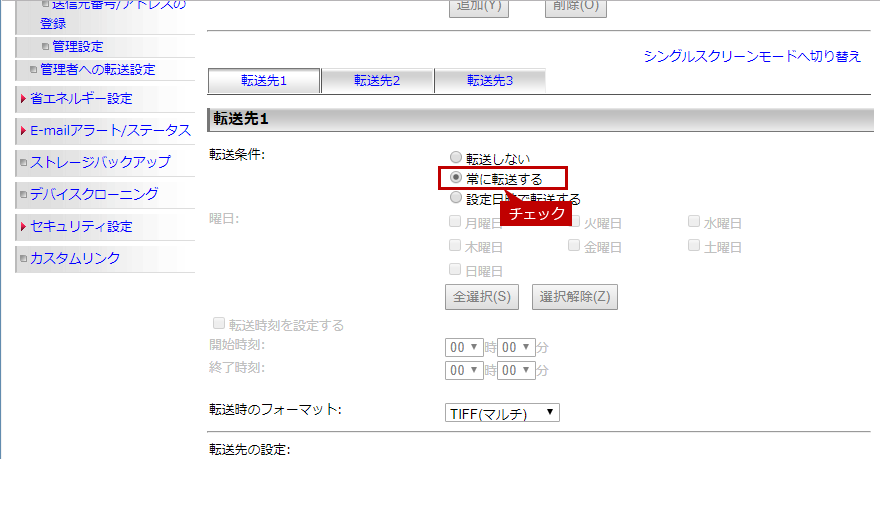Switch to the 転送先3 tab
880x507 pixels.
tap(490, 80)
